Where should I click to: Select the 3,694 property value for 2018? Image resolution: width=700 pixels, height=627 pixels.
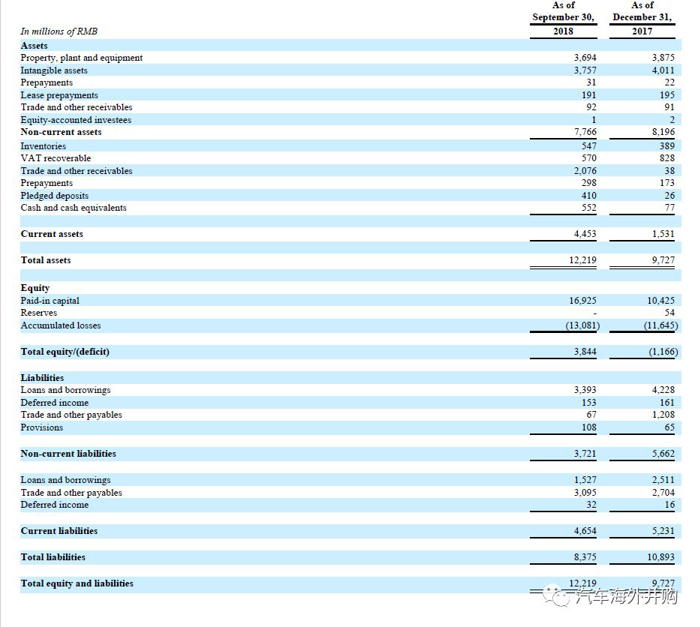(585, 58)
